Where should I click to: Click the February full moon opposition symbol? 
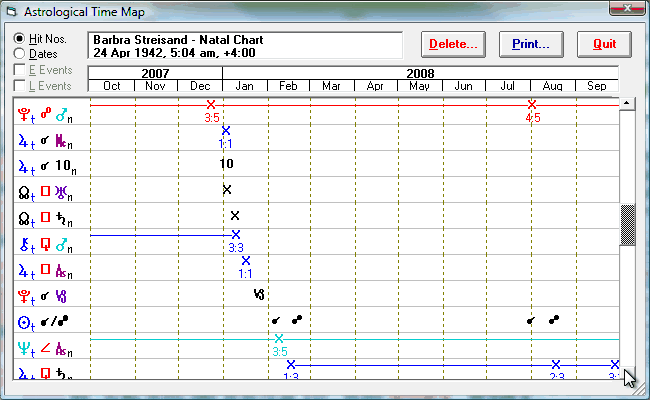[x=297, y=320]
